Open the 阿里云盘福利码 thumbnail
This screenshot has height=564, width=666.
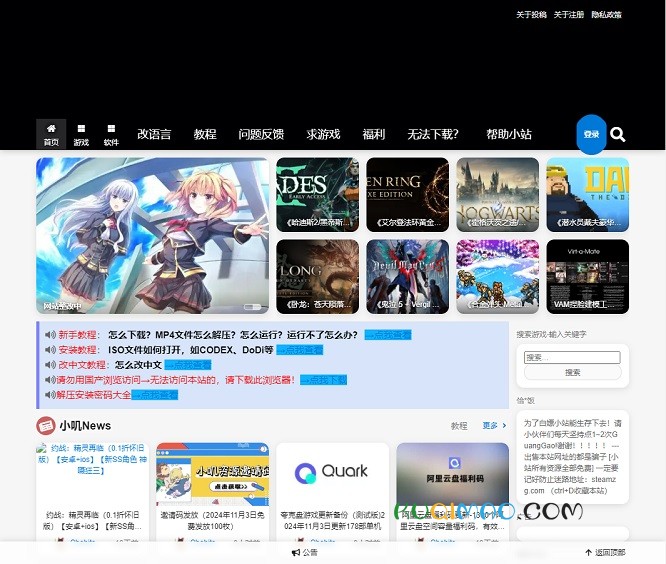[x=452, y=474]
